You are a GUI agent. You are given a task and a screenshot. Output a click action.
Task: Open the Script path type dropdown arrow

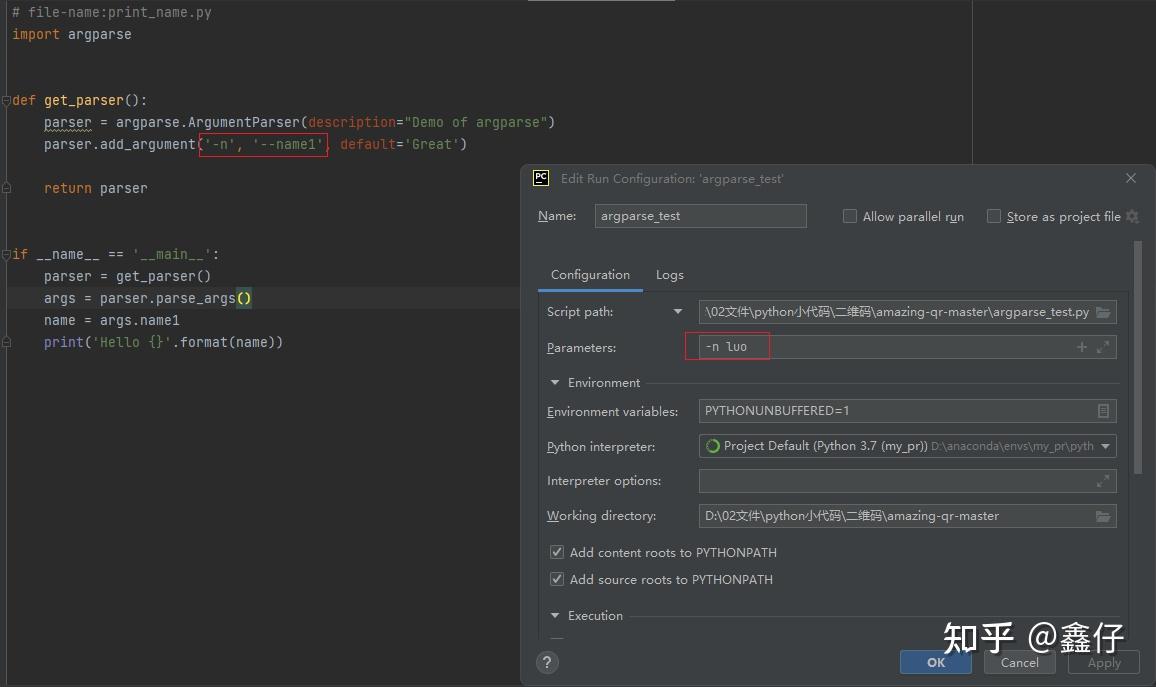pos(678,312)
